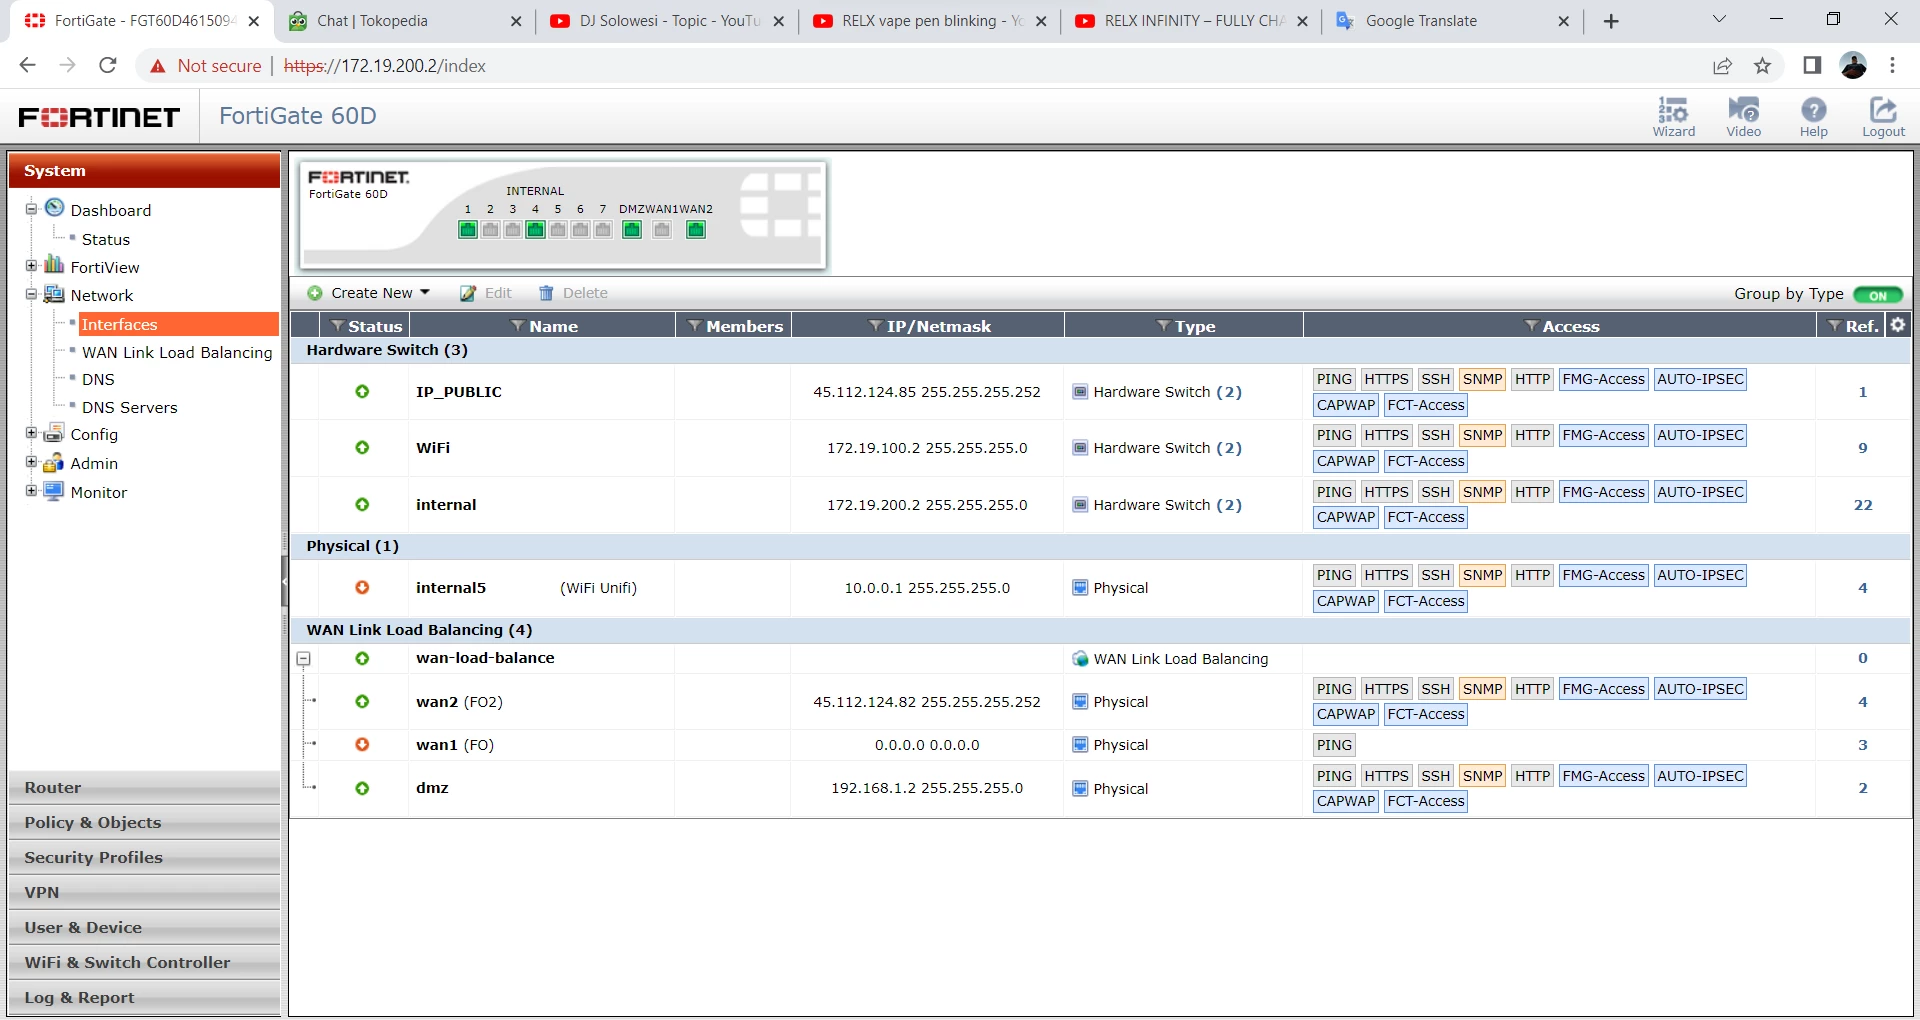The height and width of the screenshot is (1020, 1920).
Task: Open the Wizard tool in header
Action: (x=1673, y=116)
